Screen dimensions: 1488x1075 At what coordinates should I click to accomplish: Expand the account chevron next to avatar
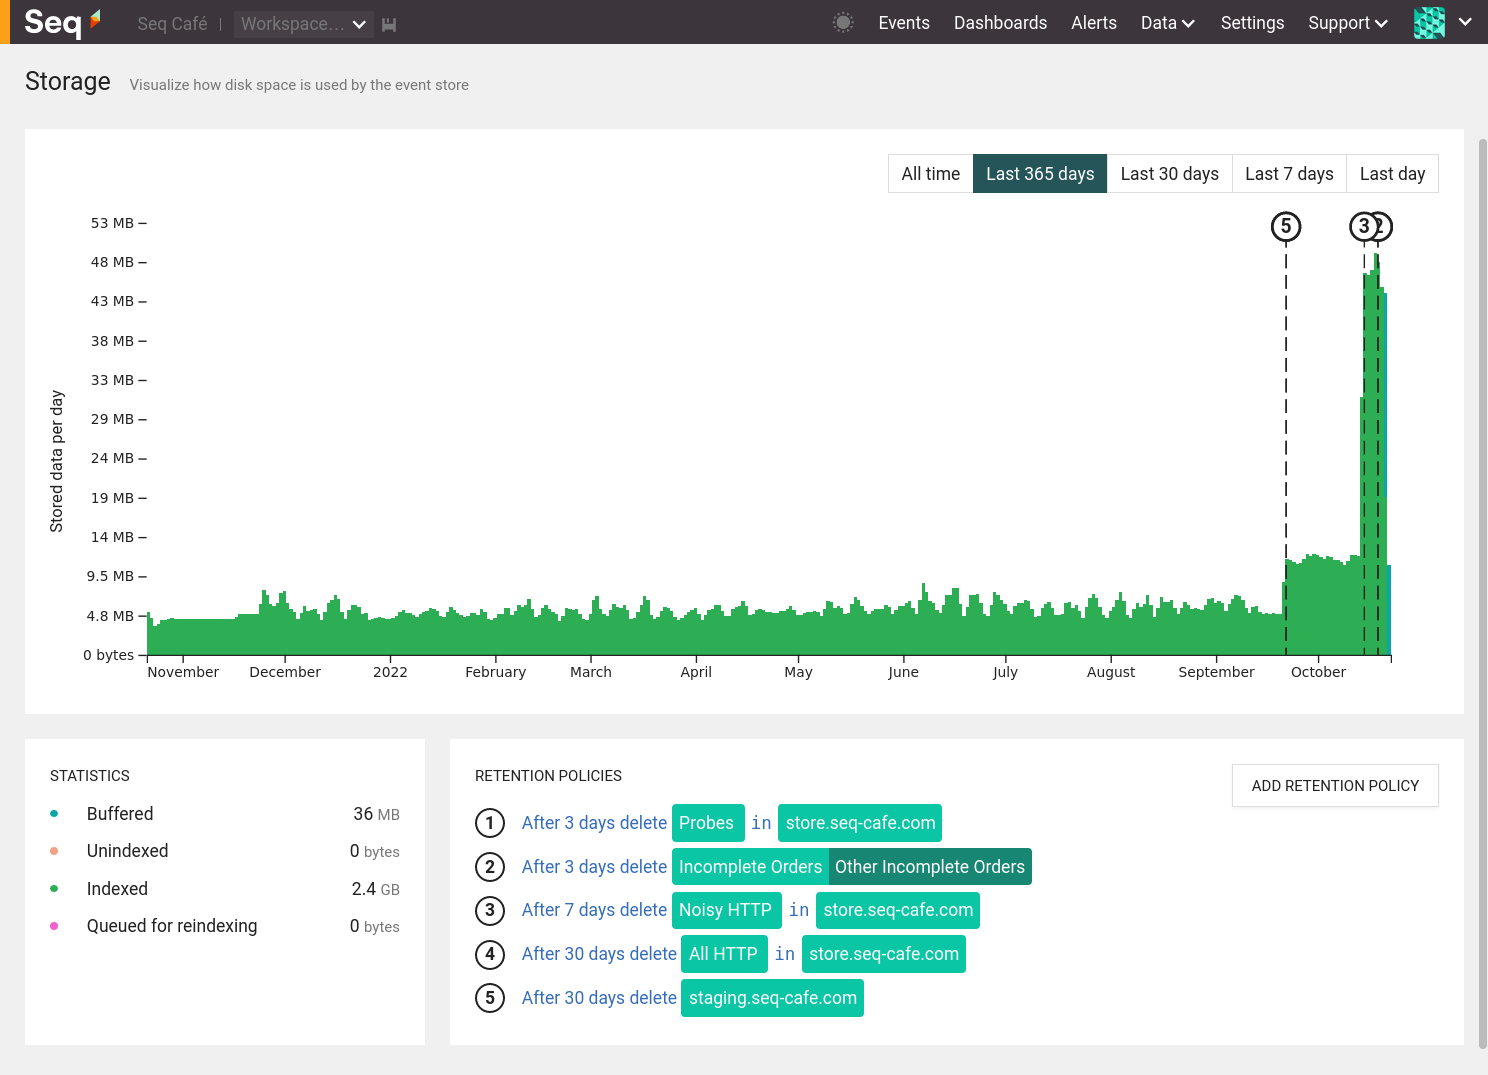1465,22
